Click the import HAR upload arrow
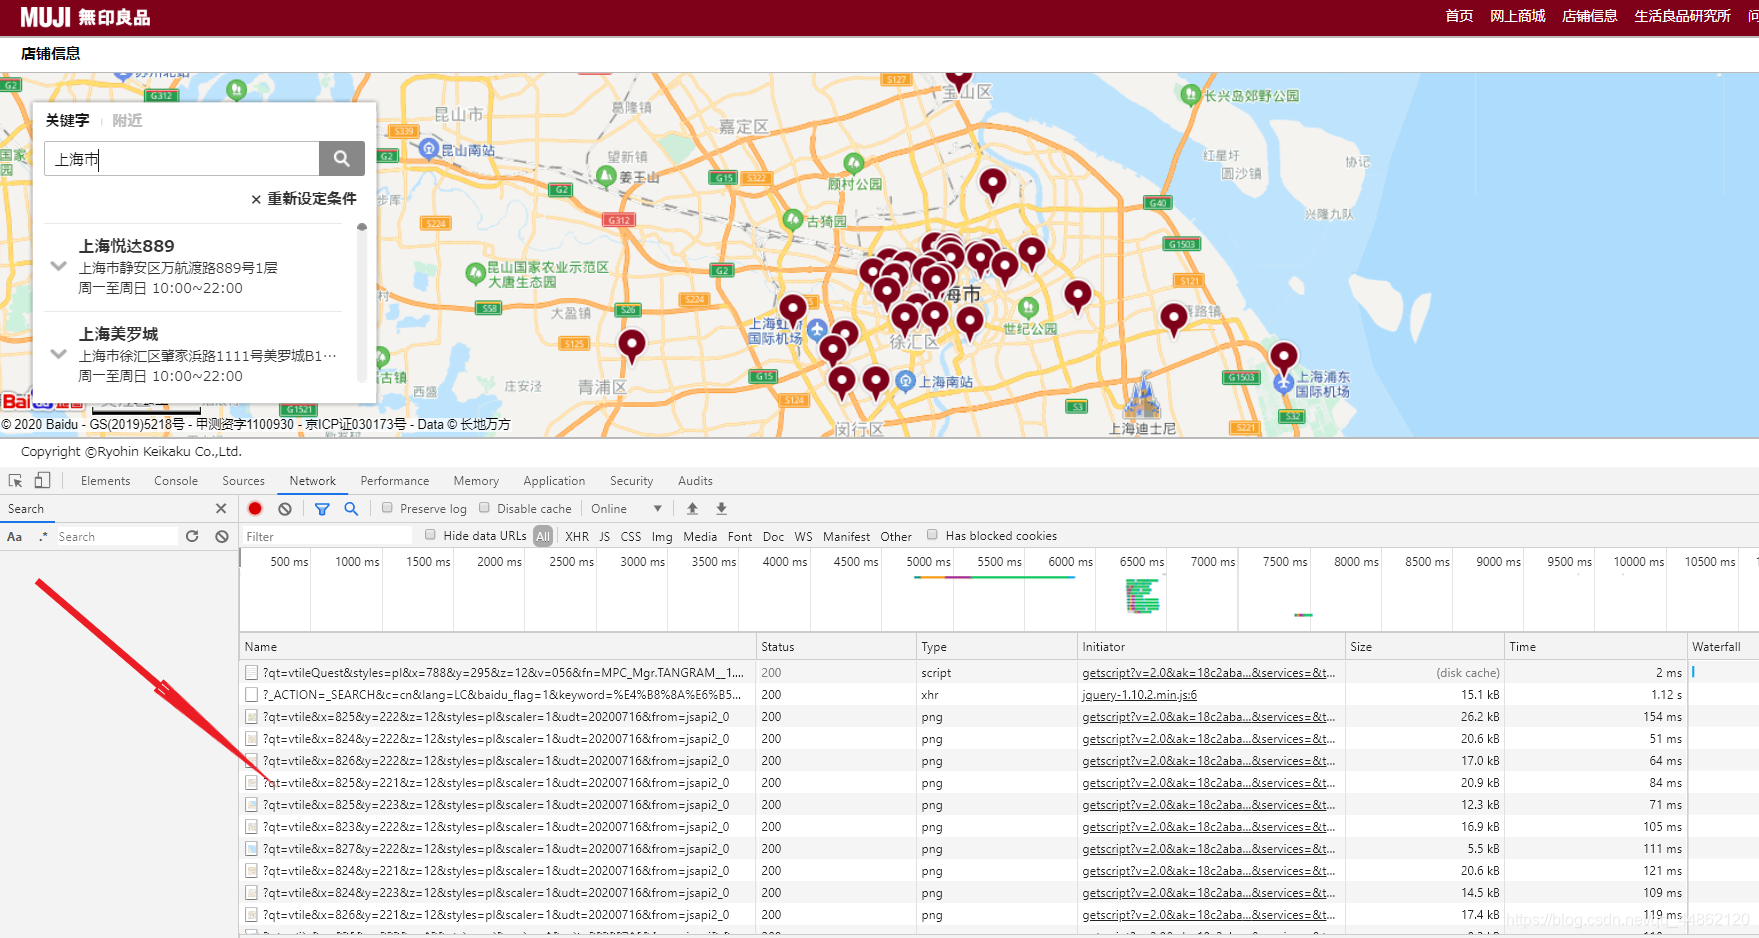Viewport: 1759px width, 938px height. click(x=692, y=509)
